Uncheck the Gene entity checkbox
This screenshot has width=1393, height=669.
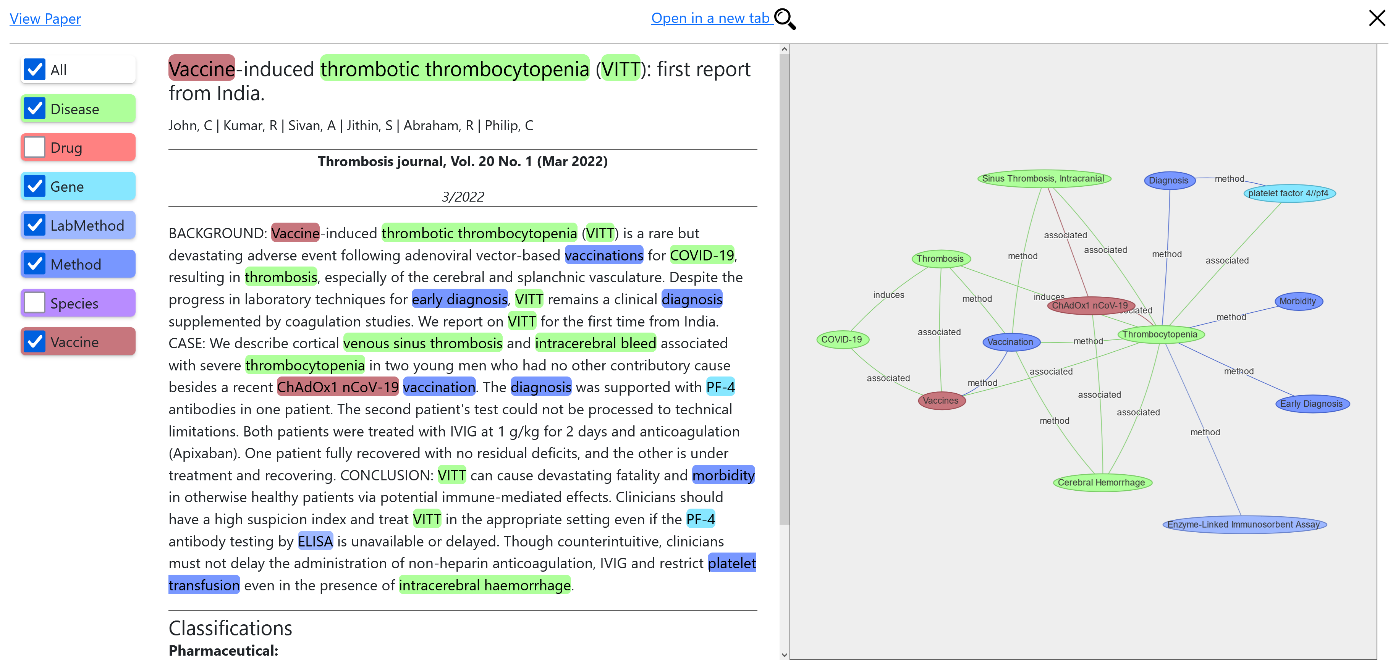click(35, 186)
